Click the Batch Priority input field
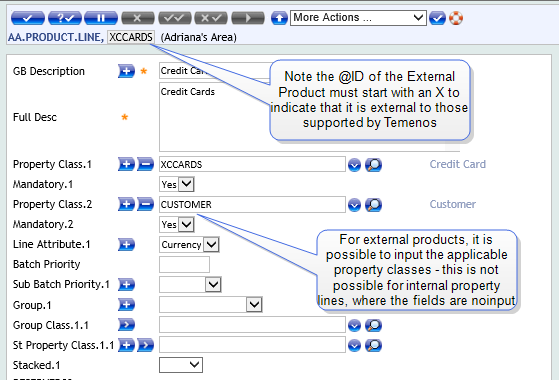 click(184, 265)
